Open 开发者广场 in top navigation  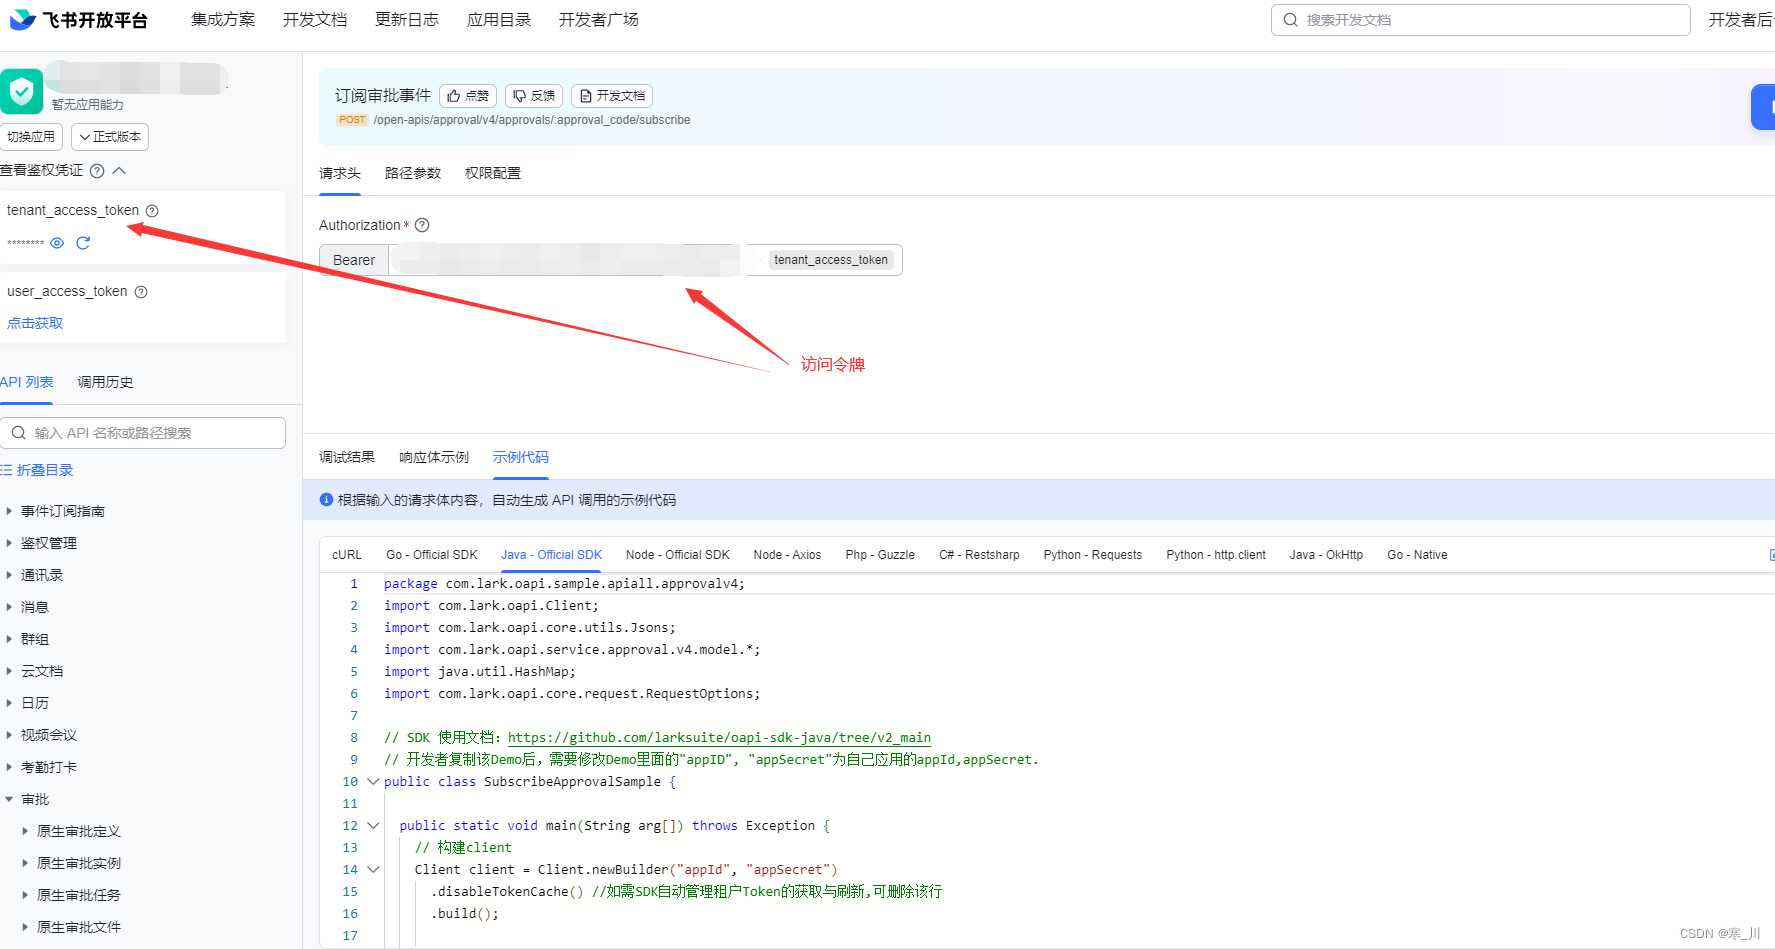pyautogui.click(x=599, y=20)
